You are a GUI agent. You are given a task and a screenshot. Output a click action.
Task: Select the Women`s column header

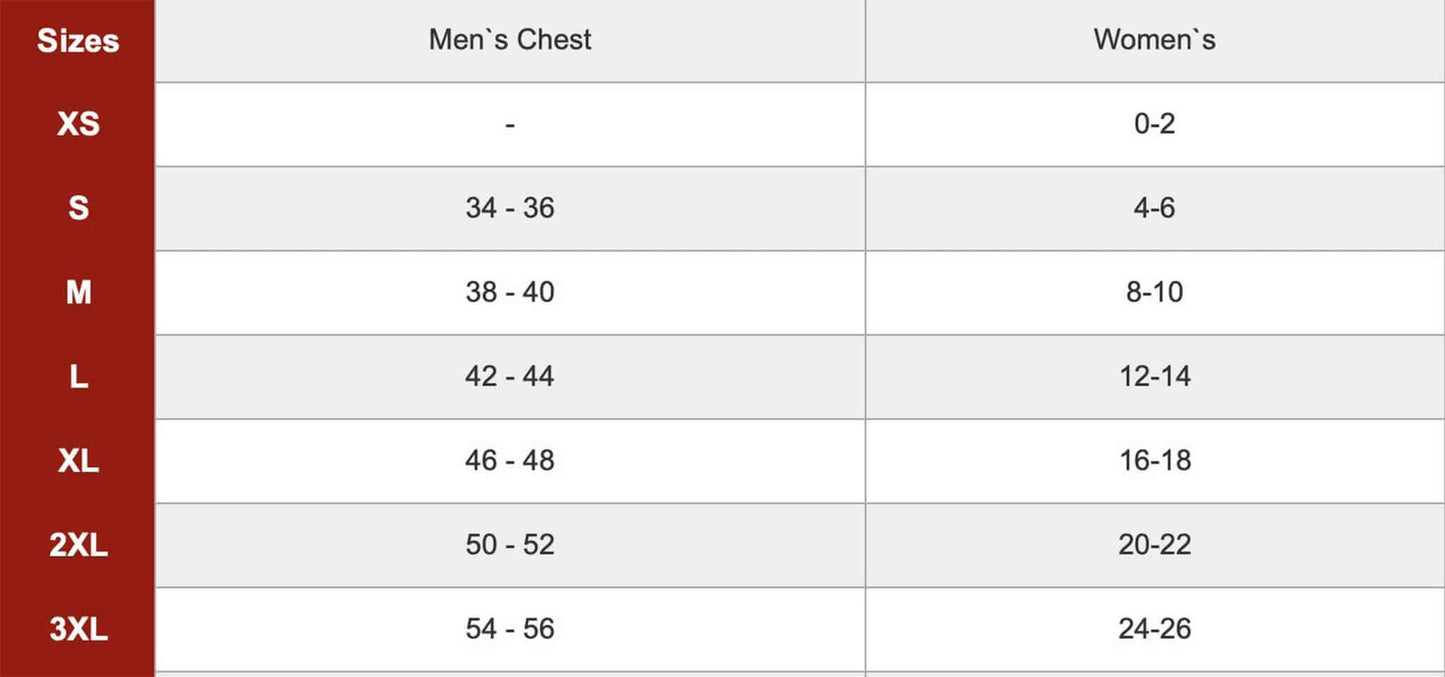click(1154, 40)
